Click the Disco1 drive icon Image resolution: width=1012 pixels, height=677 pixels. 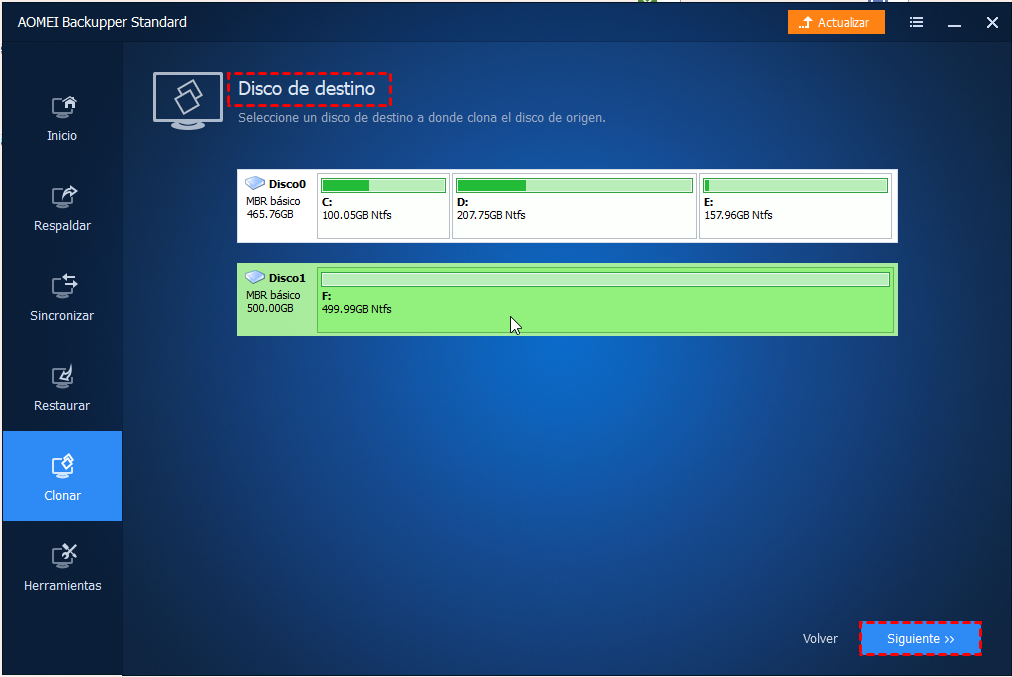pyautogui.click(x=255, y=277)
